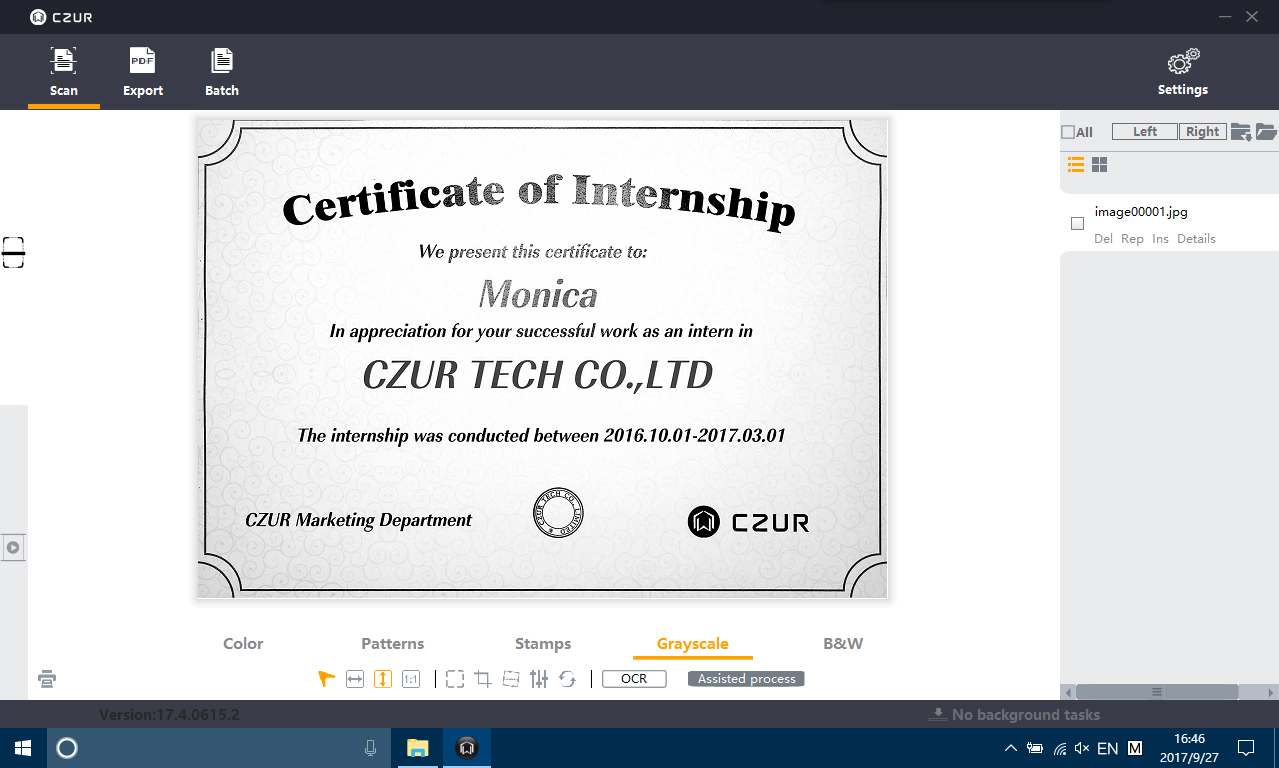This screenshot has width=1279, height=768.
Task: Open the Settings gear
Action: 1183,72
